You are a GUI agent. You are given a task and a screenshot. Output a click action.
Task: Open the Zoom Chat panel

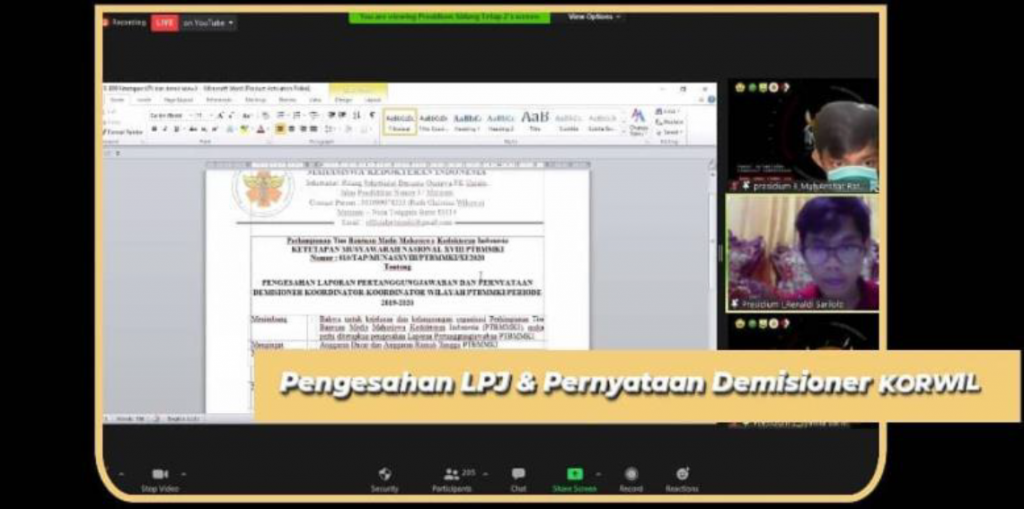(x=519, y=479)
